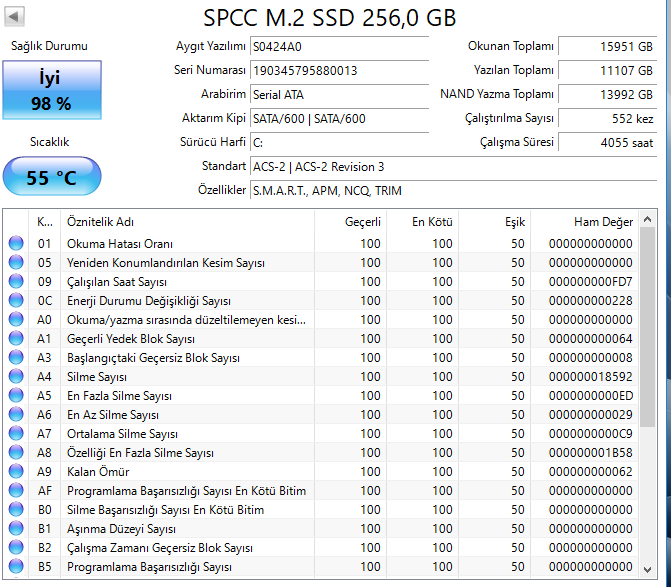Image resolution: width=671 pixels, height=587 pixels.
Task: Select the Kalan Ömür attribute name
Action: pos(98,471)
